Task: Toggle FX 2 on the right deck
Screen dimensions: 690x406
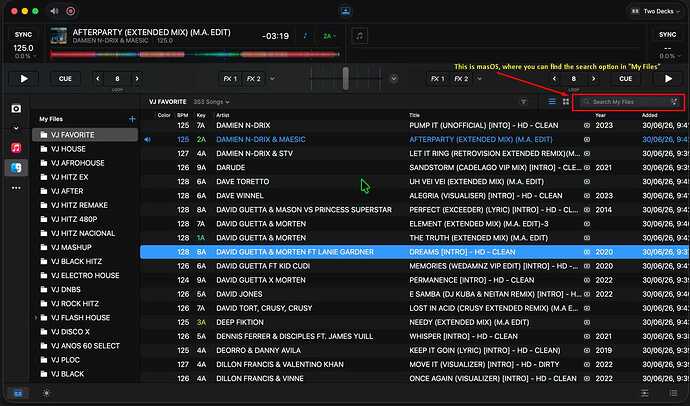Action: pyautogui.click(x=461, y=79)
